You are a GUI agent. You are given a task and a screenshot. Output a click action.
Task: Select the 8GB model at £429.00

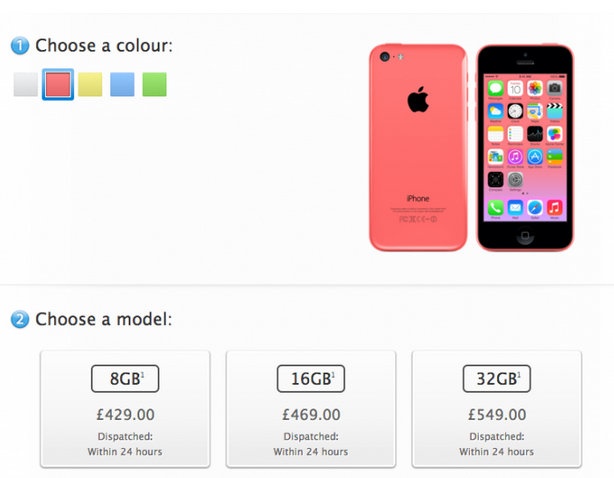point(125,409)
